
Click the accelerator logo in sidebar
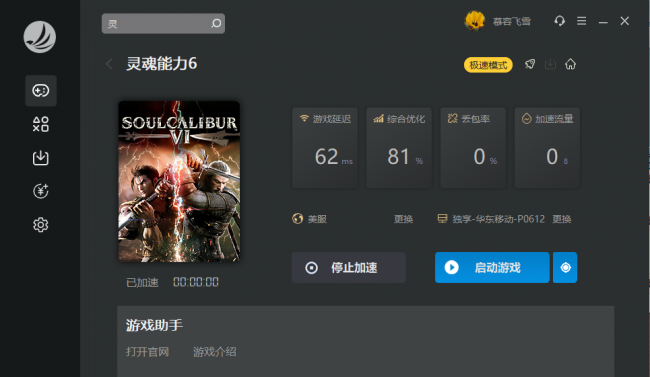click(x=40, y=37)
